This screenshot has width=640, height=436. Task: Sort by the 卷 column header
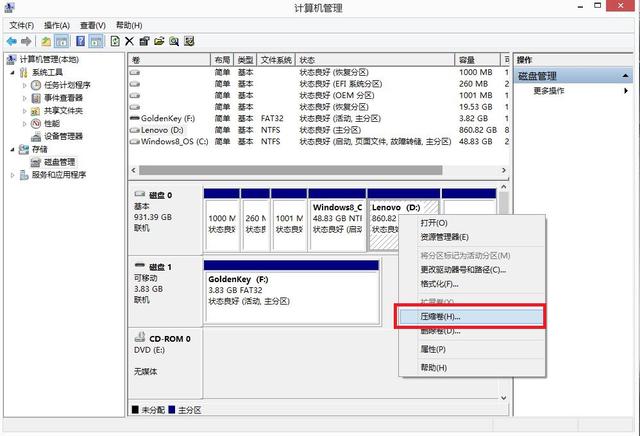169,60
